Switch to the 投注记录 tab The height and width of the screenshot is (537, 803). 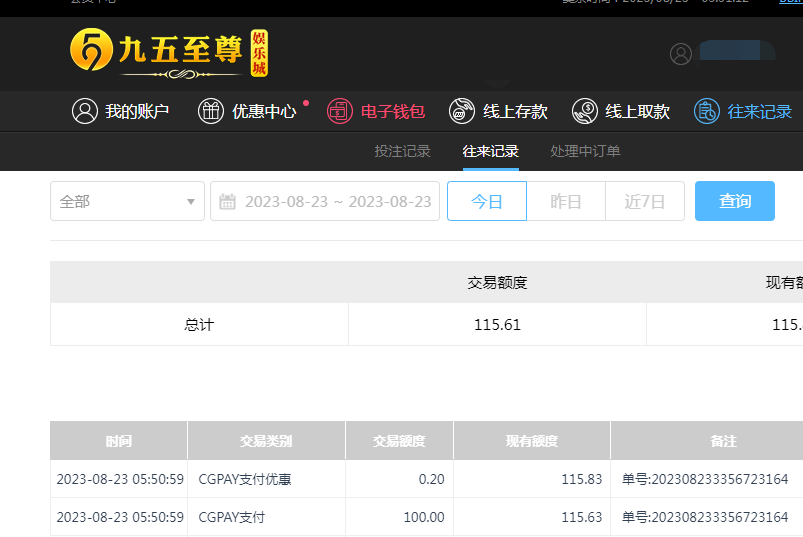[402, 151]
